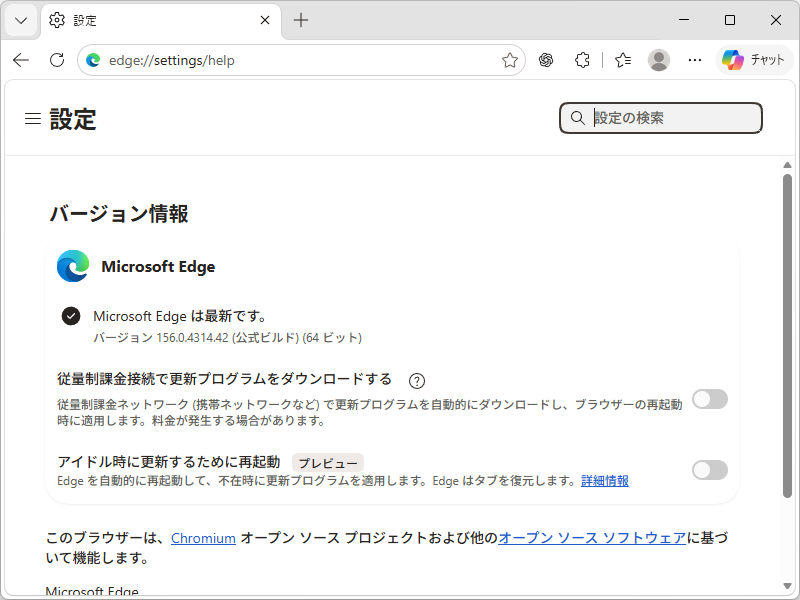
Task: Click the large Microsoft Edge logo
Action: pos(73,266)
